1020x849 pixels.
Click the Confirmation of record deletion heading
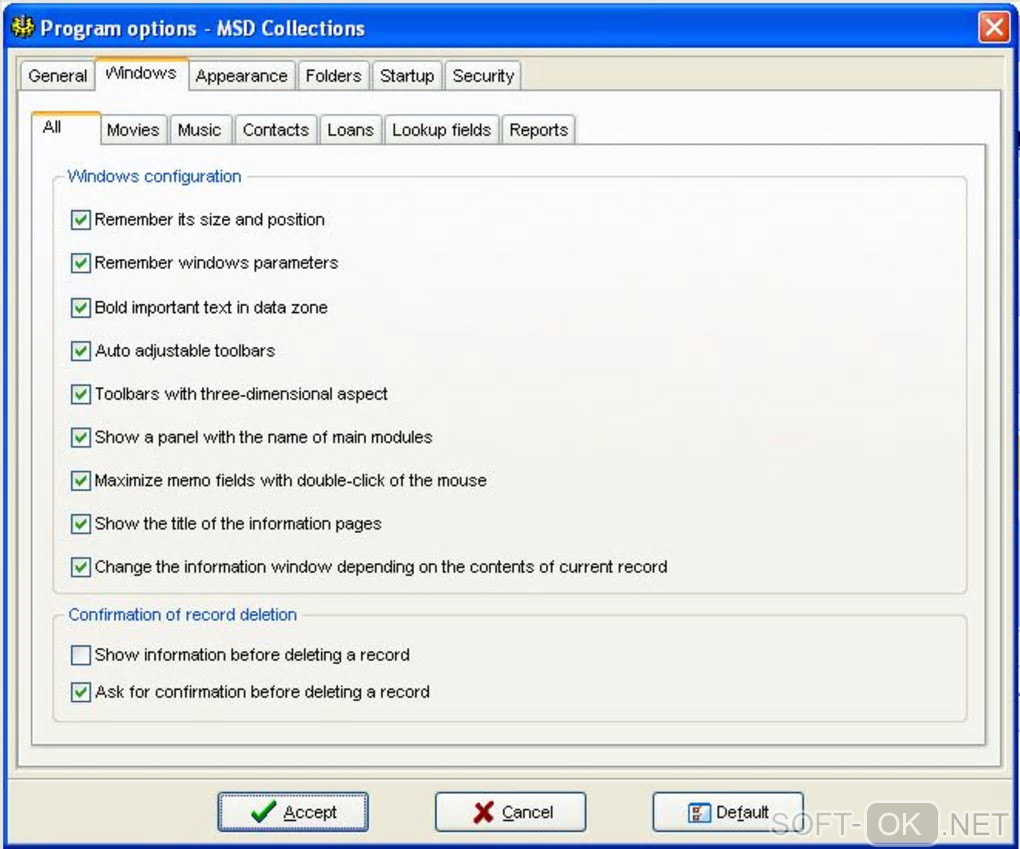[182, 615]
